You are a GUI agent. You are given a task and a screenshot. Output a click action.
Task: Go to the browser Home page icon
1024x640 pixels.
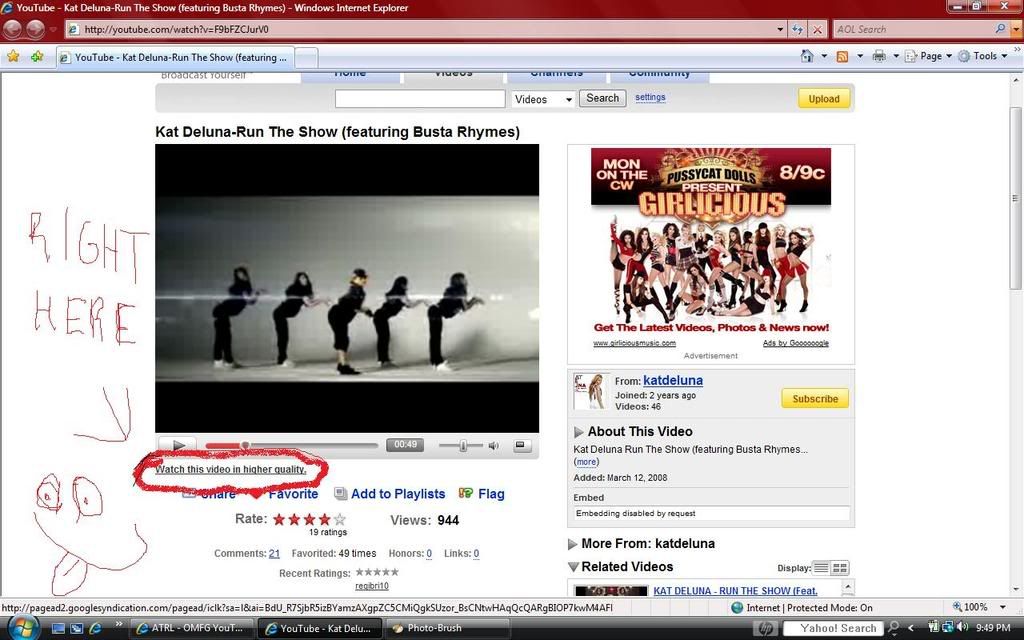tap(807, 56)
